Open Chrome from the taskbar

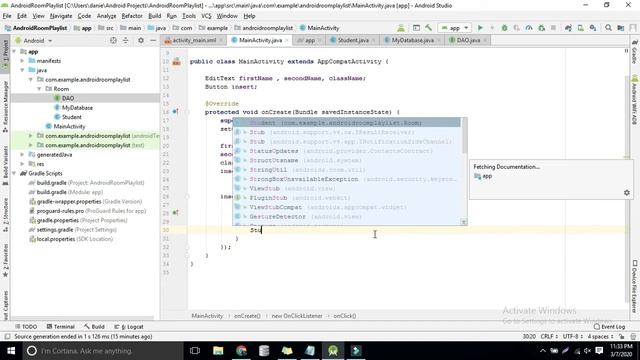[x=241, y=351]
